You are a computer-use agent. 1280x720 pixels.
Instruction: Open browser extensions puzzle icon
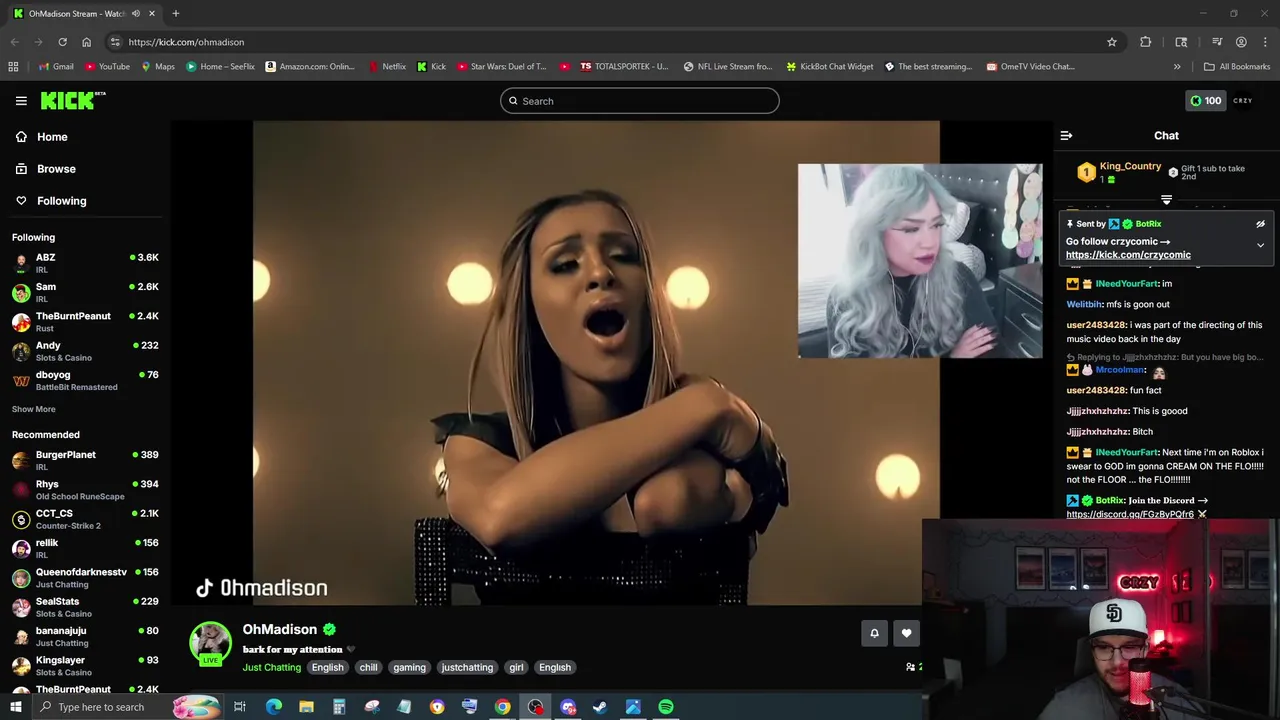coord(1146,42)
